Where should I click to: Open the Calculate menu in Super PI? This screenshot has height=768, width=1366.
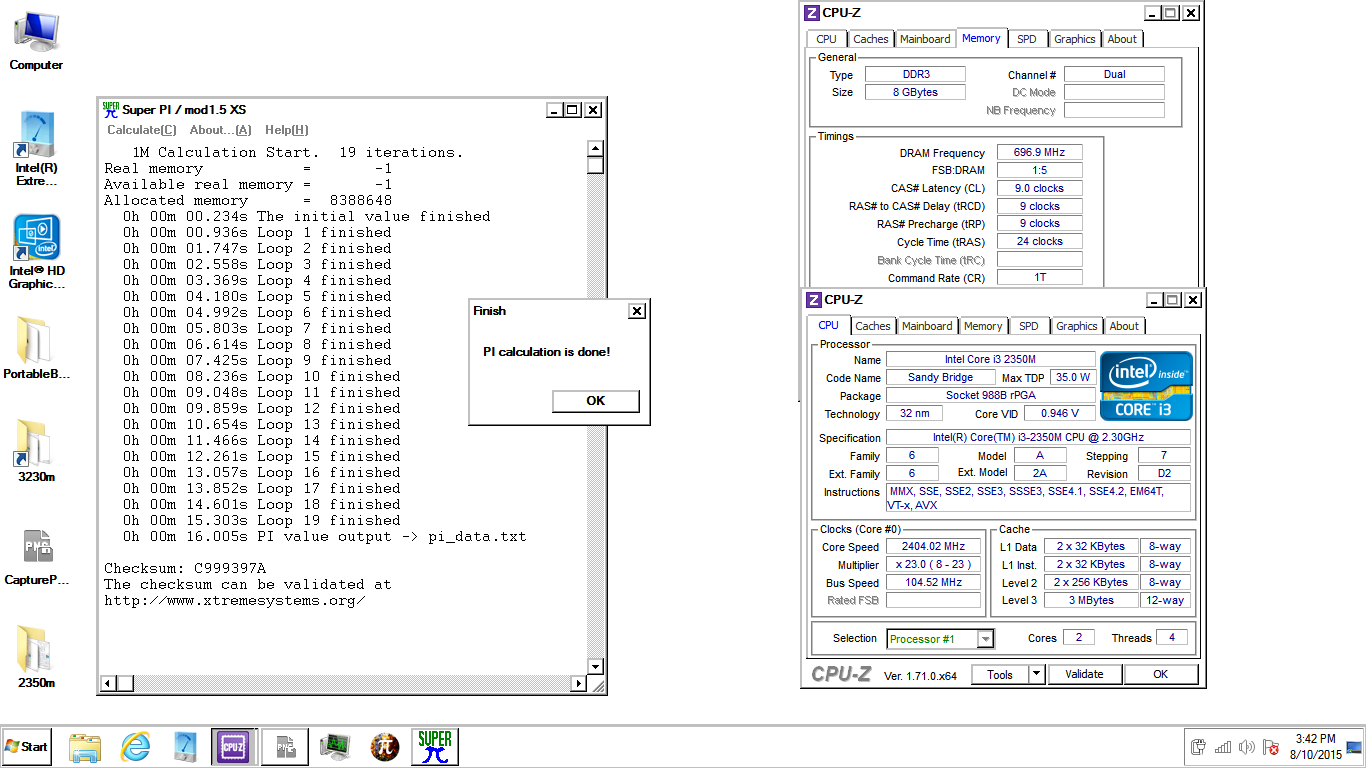point(142,130)
